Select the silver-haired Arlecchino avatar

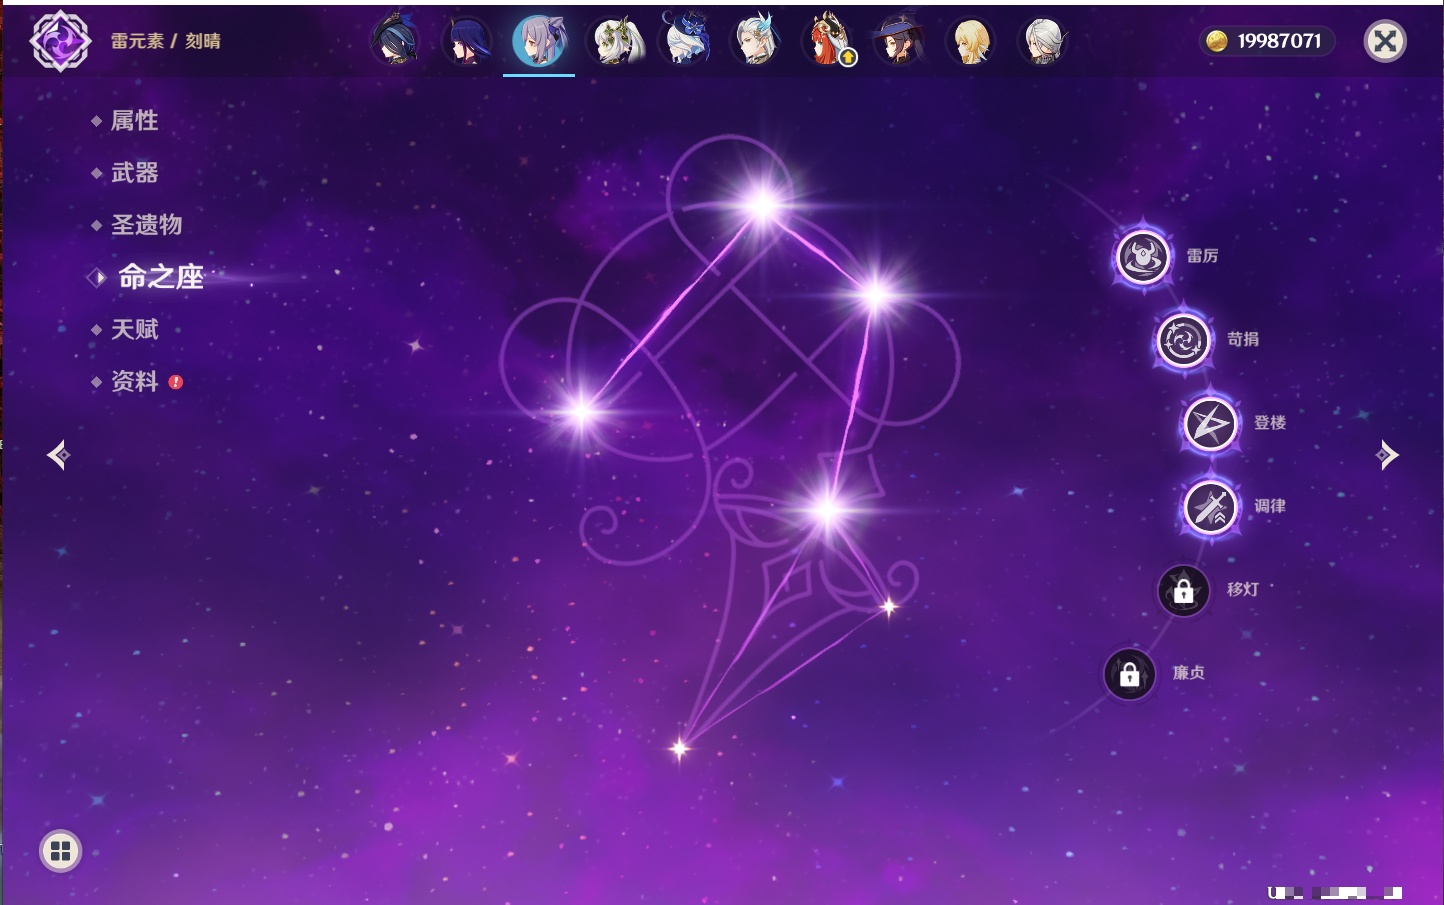coord(1042,41)
